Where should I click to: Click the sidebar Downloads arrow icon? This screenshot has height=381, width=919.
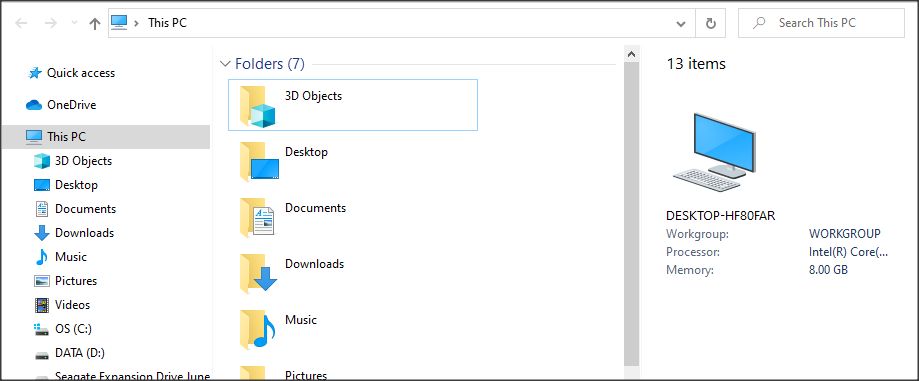coord(42,233)
